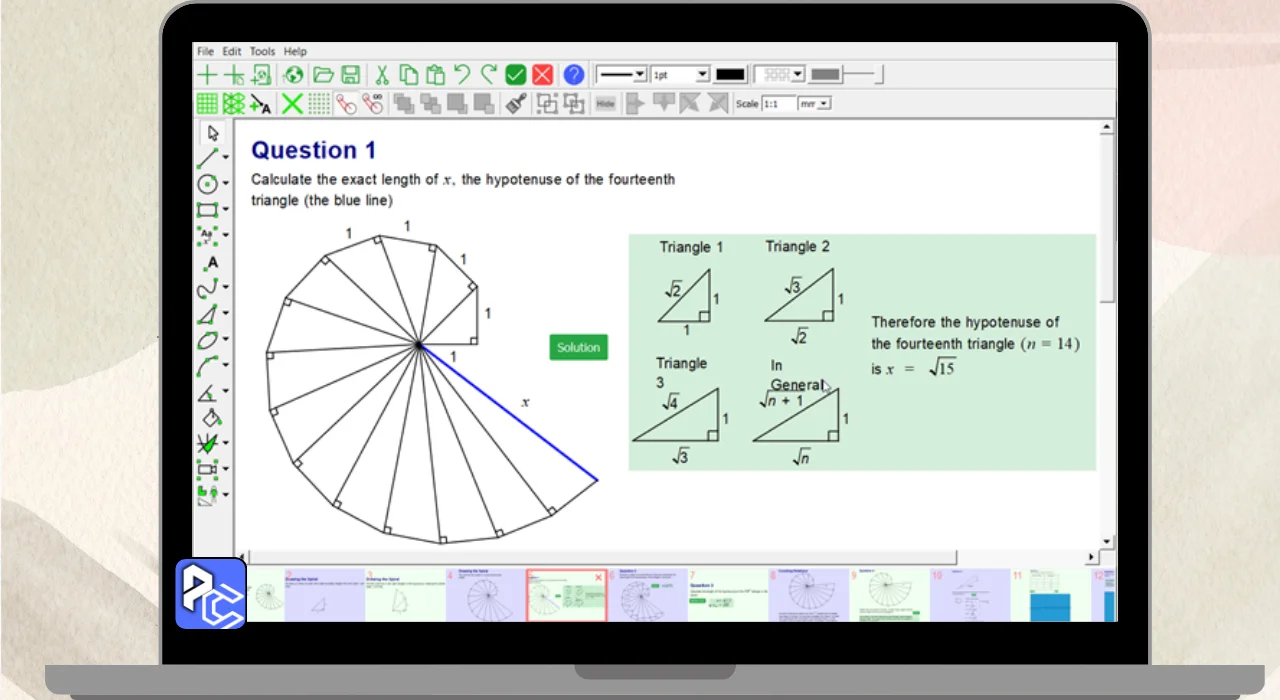Expand the curve tool options arrow
Screen dimensions: 1280x700
(225, 289)
